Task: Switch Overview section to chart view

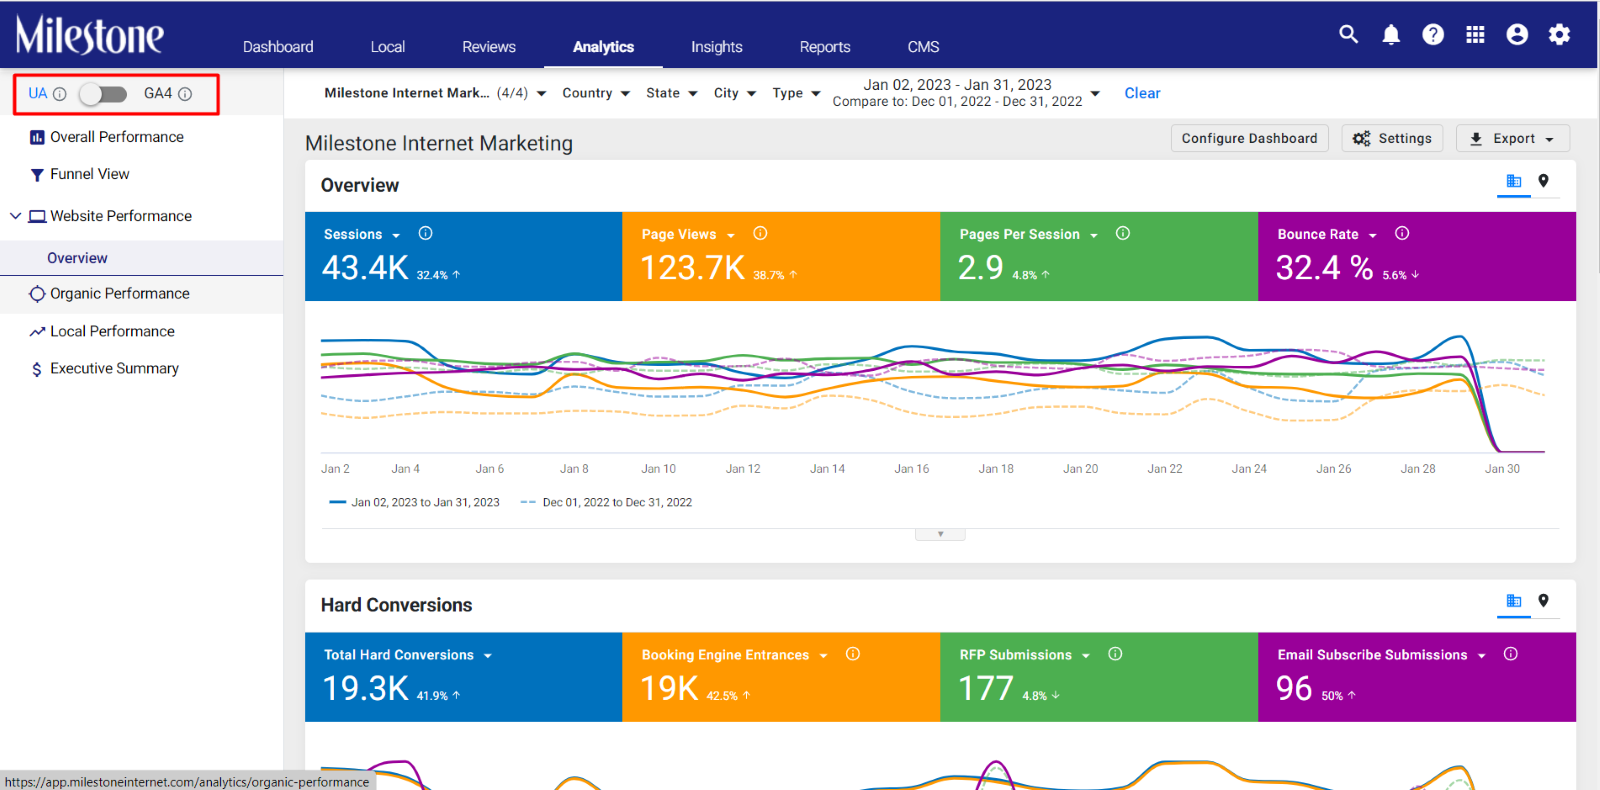Action: point(1514,181)
